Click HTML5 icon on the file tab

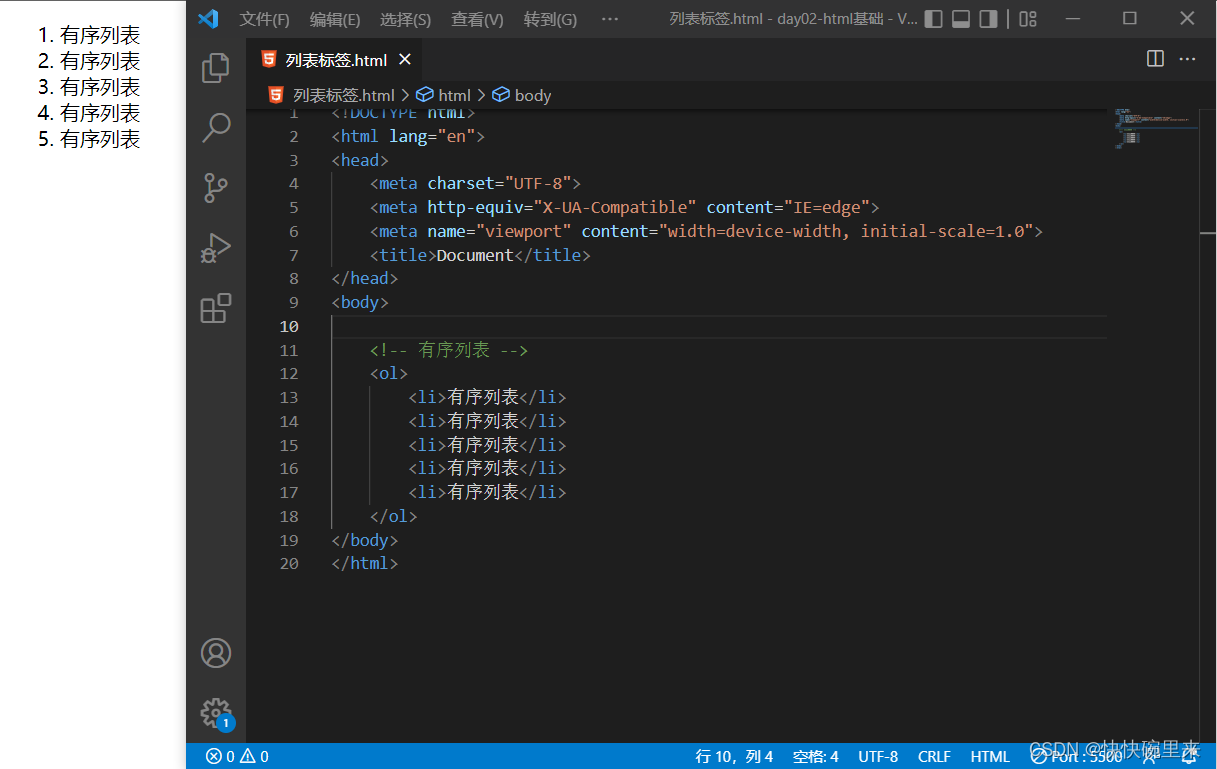click(269, 59)
